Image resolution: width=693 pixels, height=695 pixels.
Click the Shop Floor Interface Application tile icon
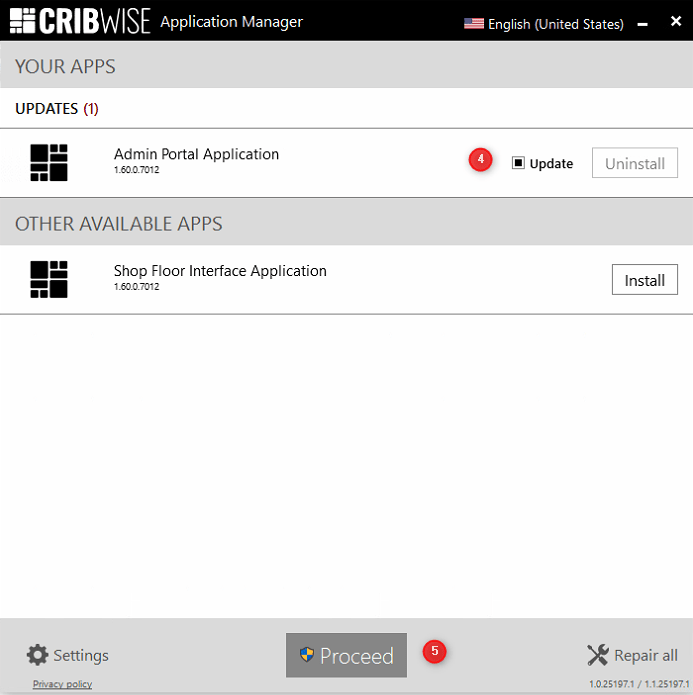click(x=49, y=279)
